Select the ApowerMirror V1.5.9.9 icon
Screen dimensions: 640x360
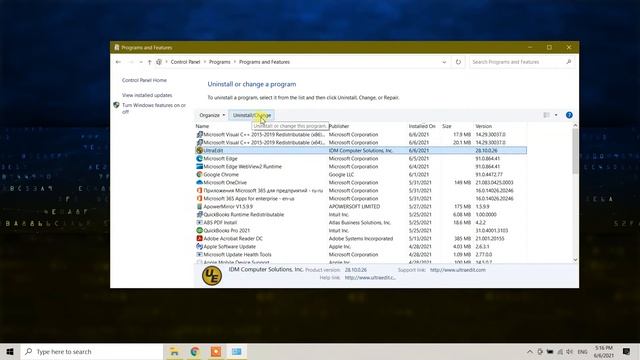[199, 207]
